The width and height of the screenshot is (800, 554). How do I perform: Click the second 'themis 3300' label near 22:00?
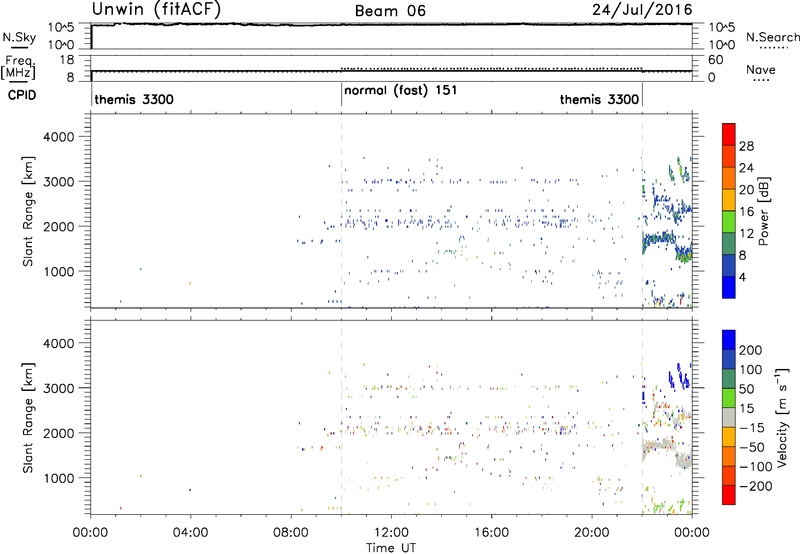(599, 99)
